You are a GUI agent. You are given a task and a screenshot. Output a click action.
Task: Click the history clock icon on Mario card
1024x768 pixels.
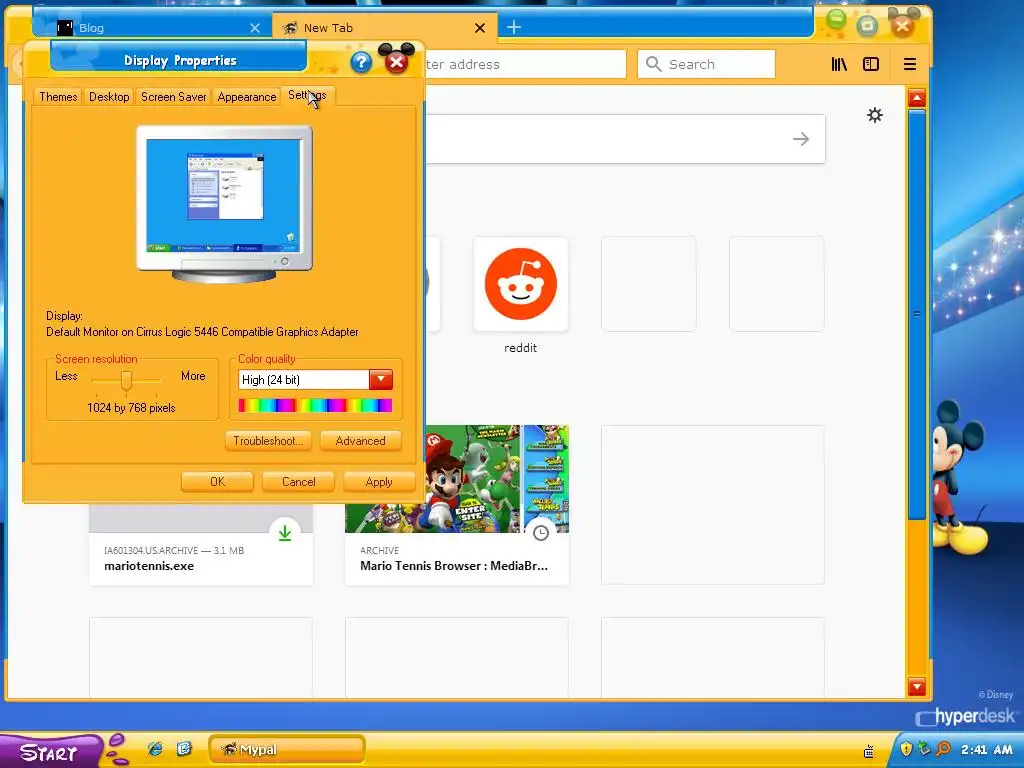coord(541,533)
